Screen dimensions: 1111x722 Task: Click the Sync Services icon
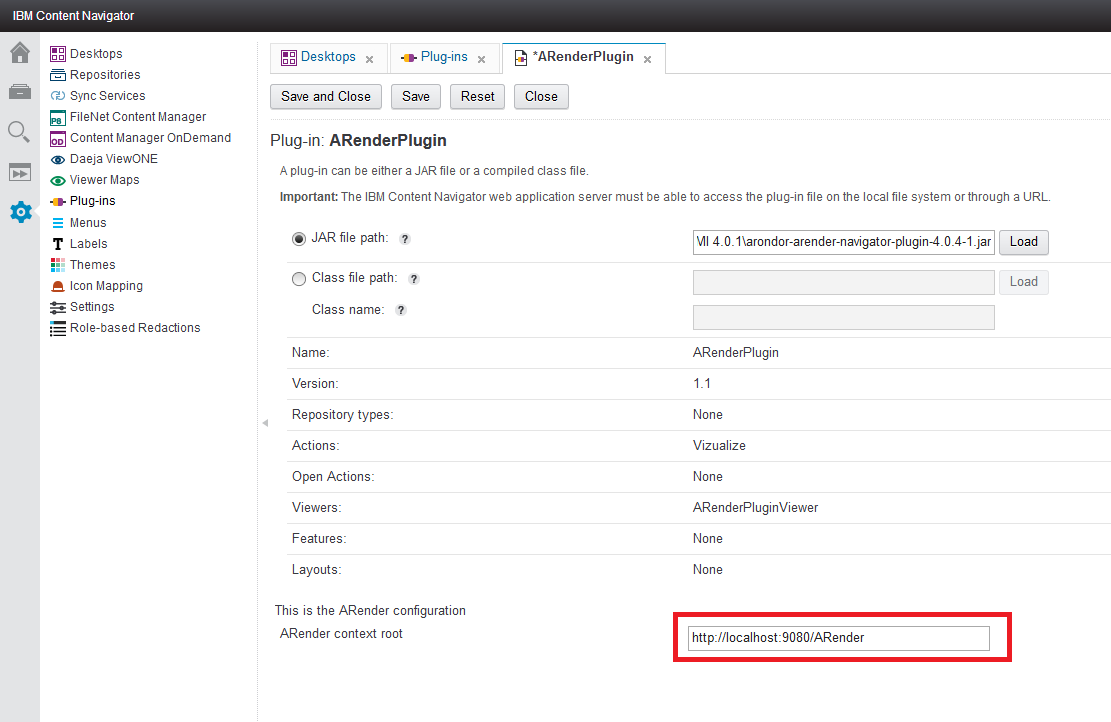(58, 96)
